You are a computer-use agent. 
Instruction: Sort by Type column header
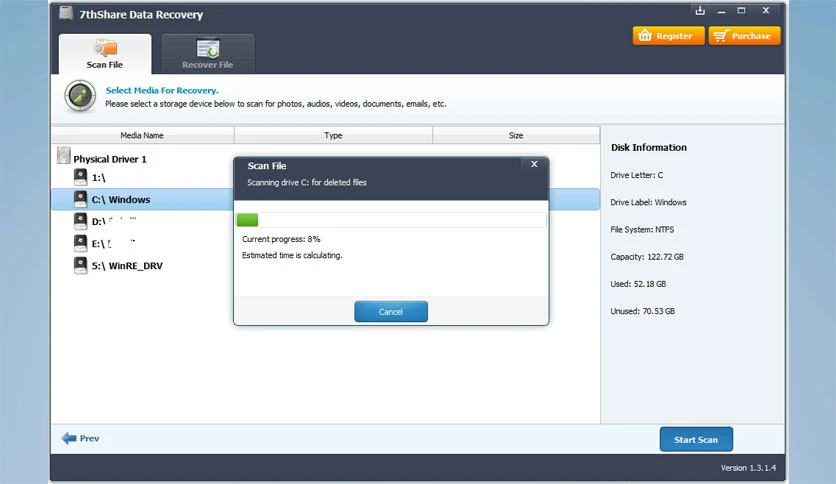pyautogui.click(x=333, y=135)
